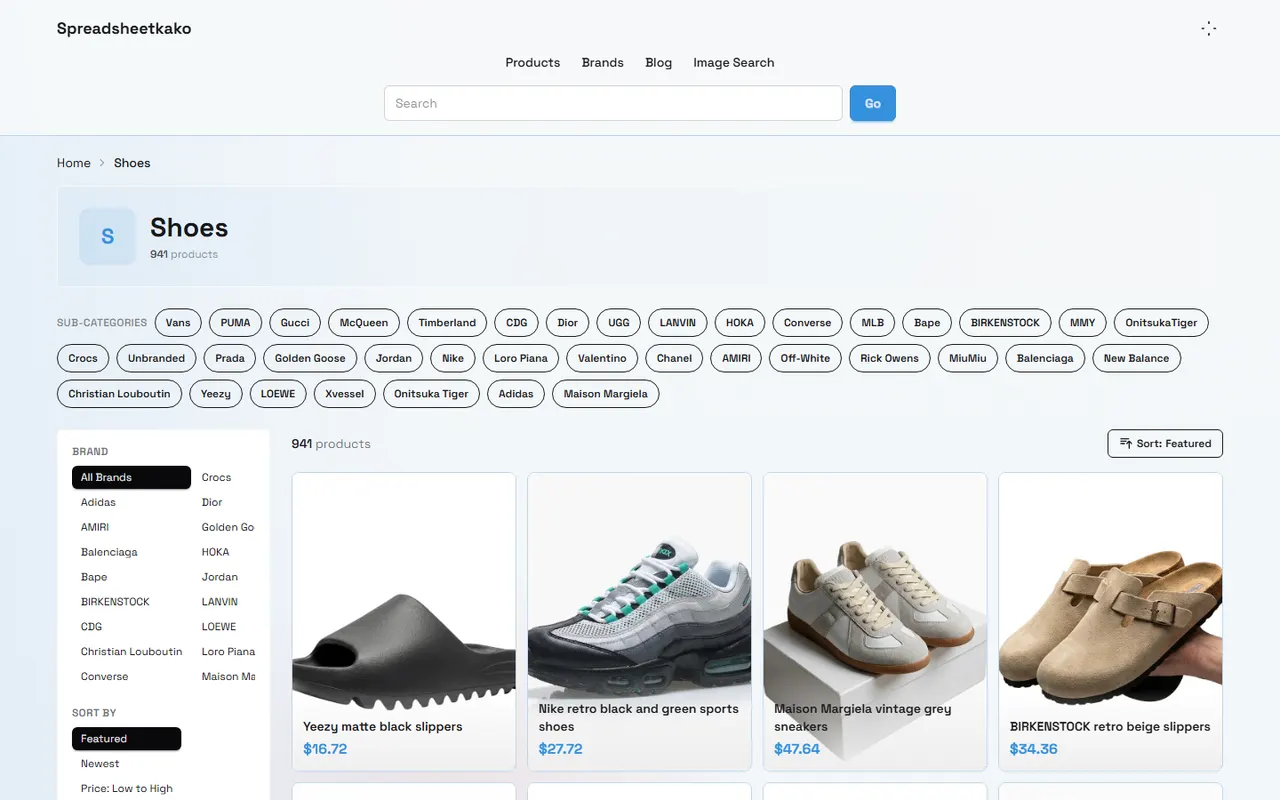Select the New Balance sub-category
The height and width of the screenshot is (800, 1280).
1136,358
